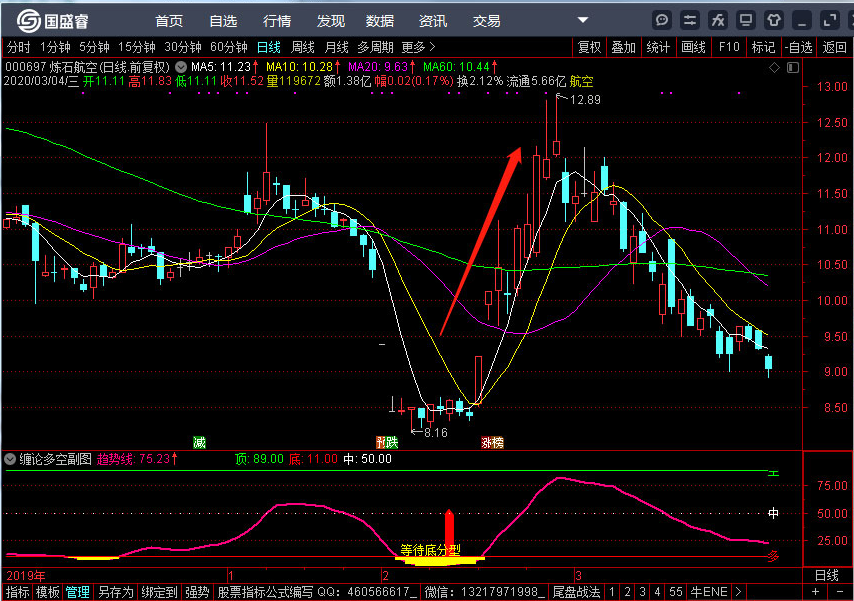854x601 pixels.
Task: Select indicator tab 3
Action: point(642,592)
